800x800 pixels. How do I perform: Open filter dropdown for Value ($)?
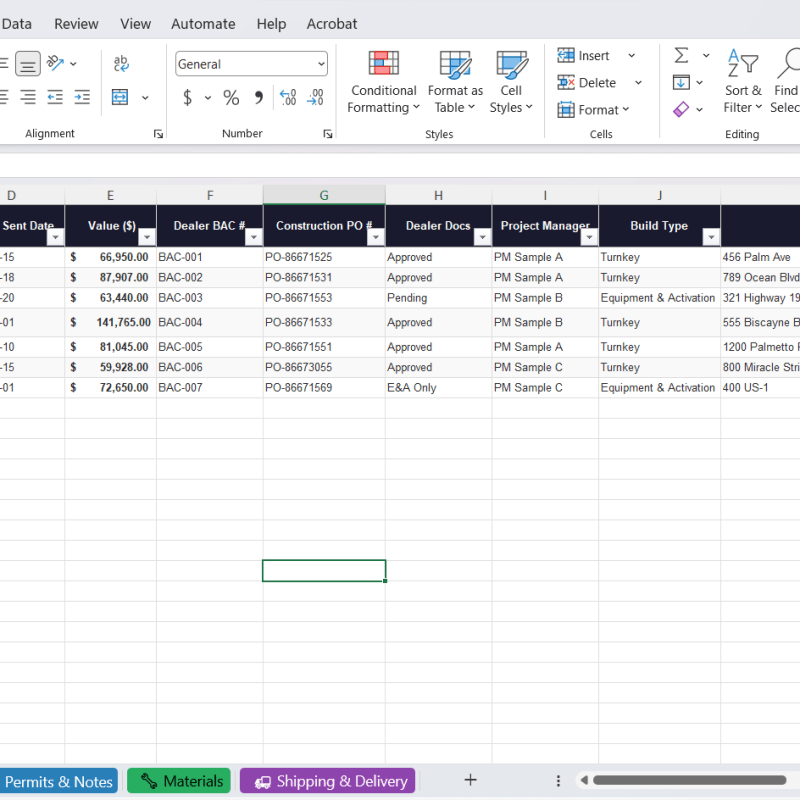tap(147, 237)
